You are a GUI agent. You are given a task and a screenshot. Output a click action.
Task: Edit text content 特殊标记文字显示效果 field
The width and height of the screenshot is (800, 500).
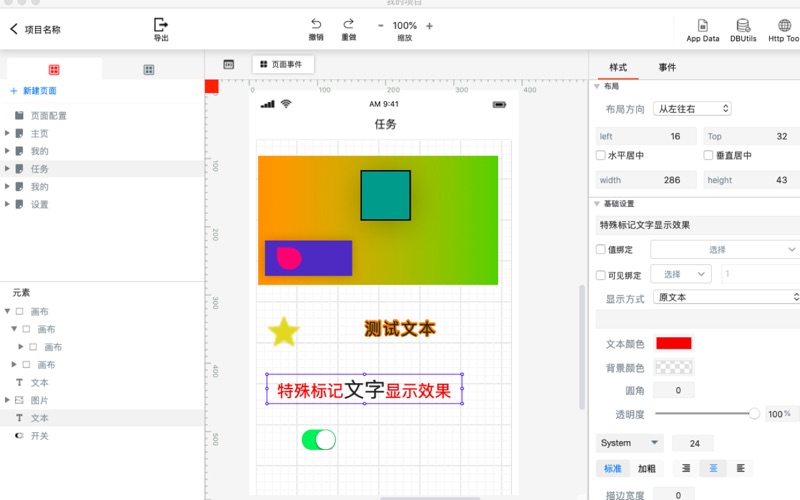(697, 225)
